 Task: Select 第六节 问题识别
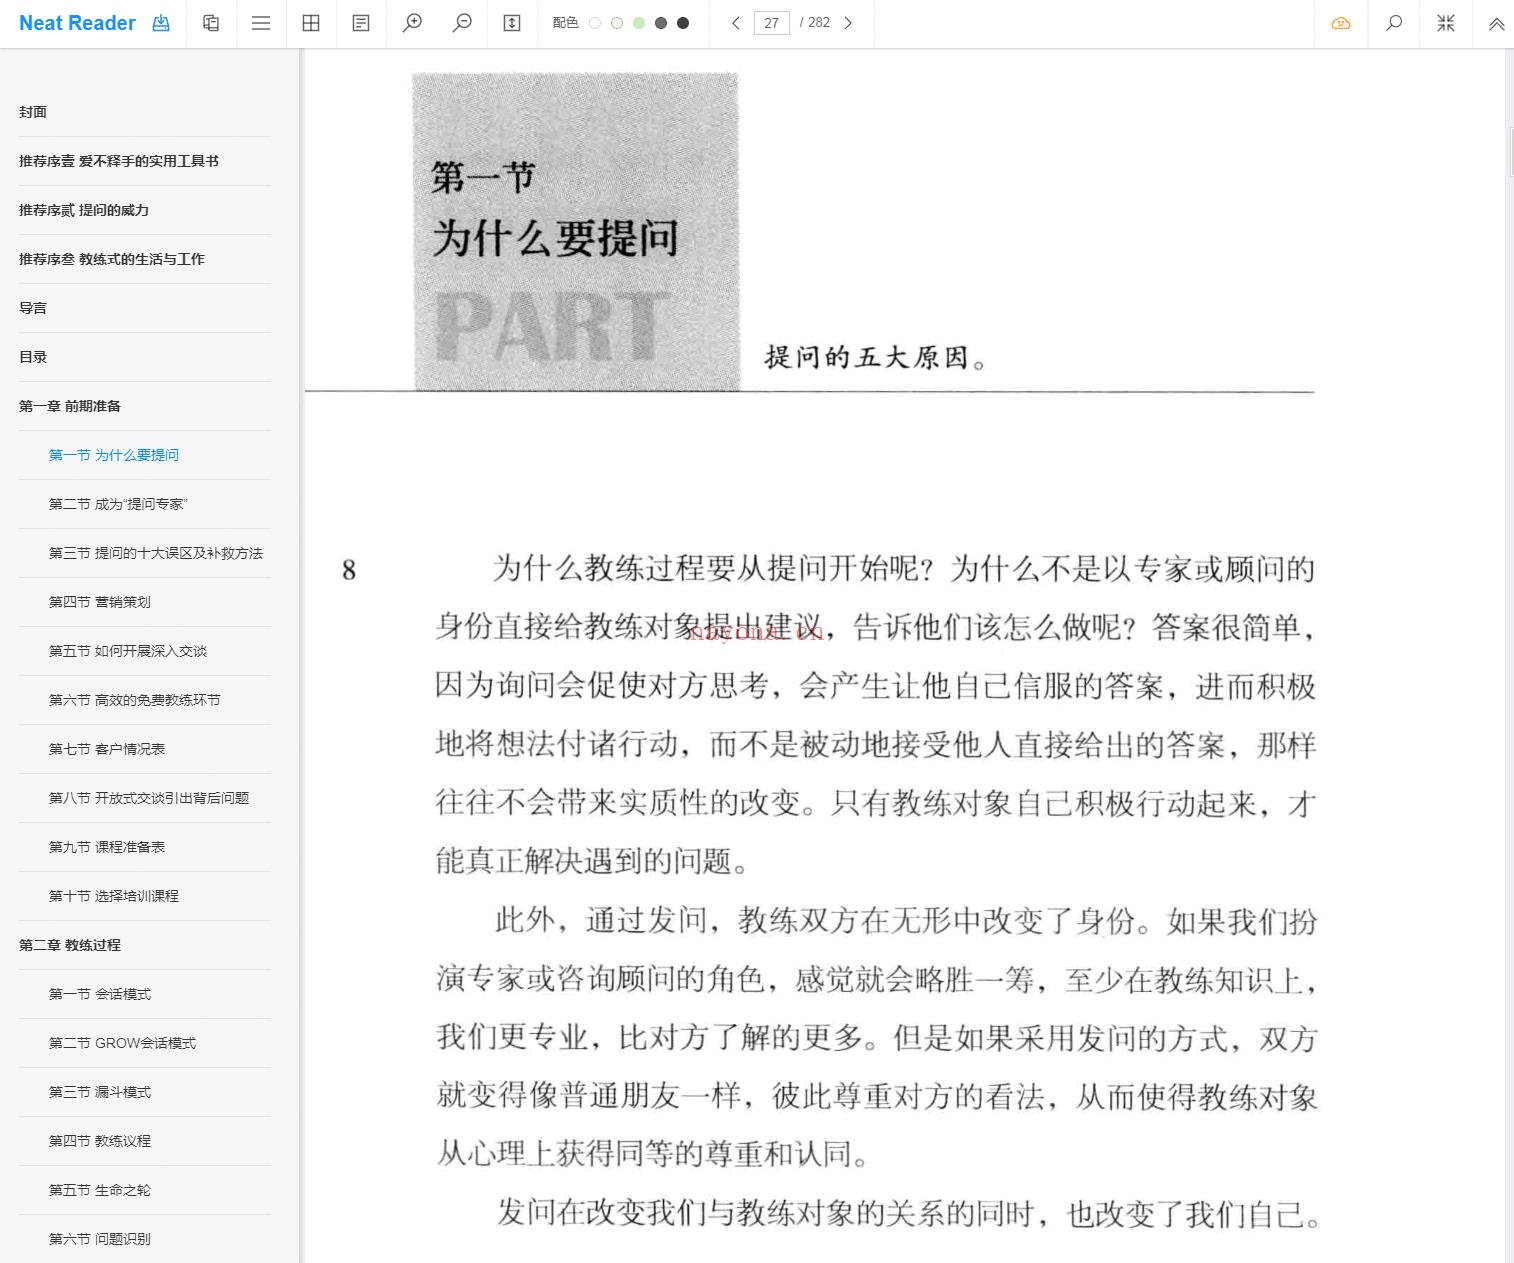100,1239
